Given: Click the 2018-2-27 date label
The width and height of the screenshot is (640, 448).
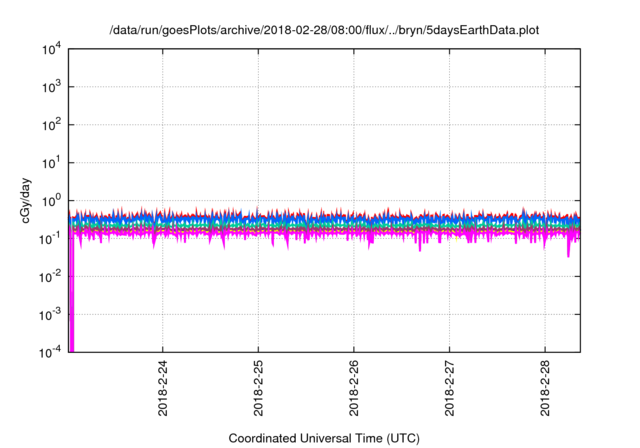Looking at the screenshot, I should click(449, 388).
